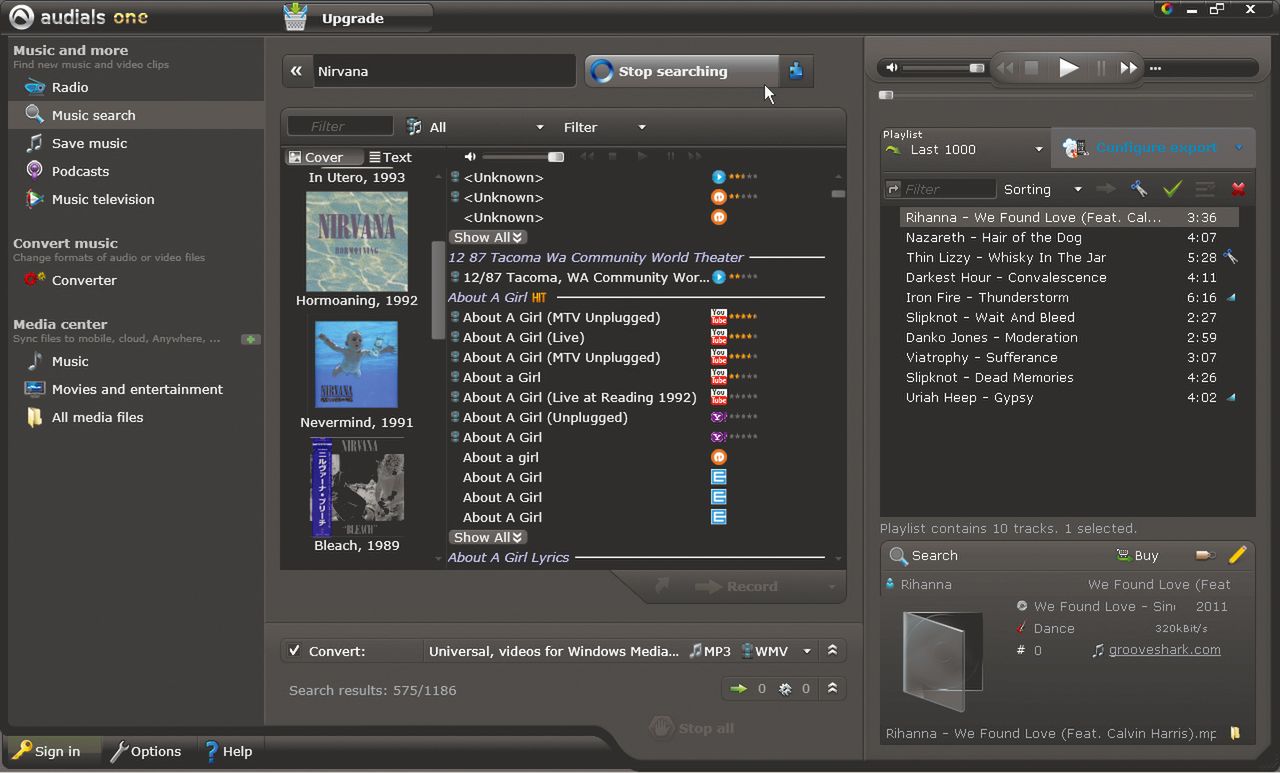Open Movies and entertainment
The height and width of the screenshot is (773, 1280).
137,389
